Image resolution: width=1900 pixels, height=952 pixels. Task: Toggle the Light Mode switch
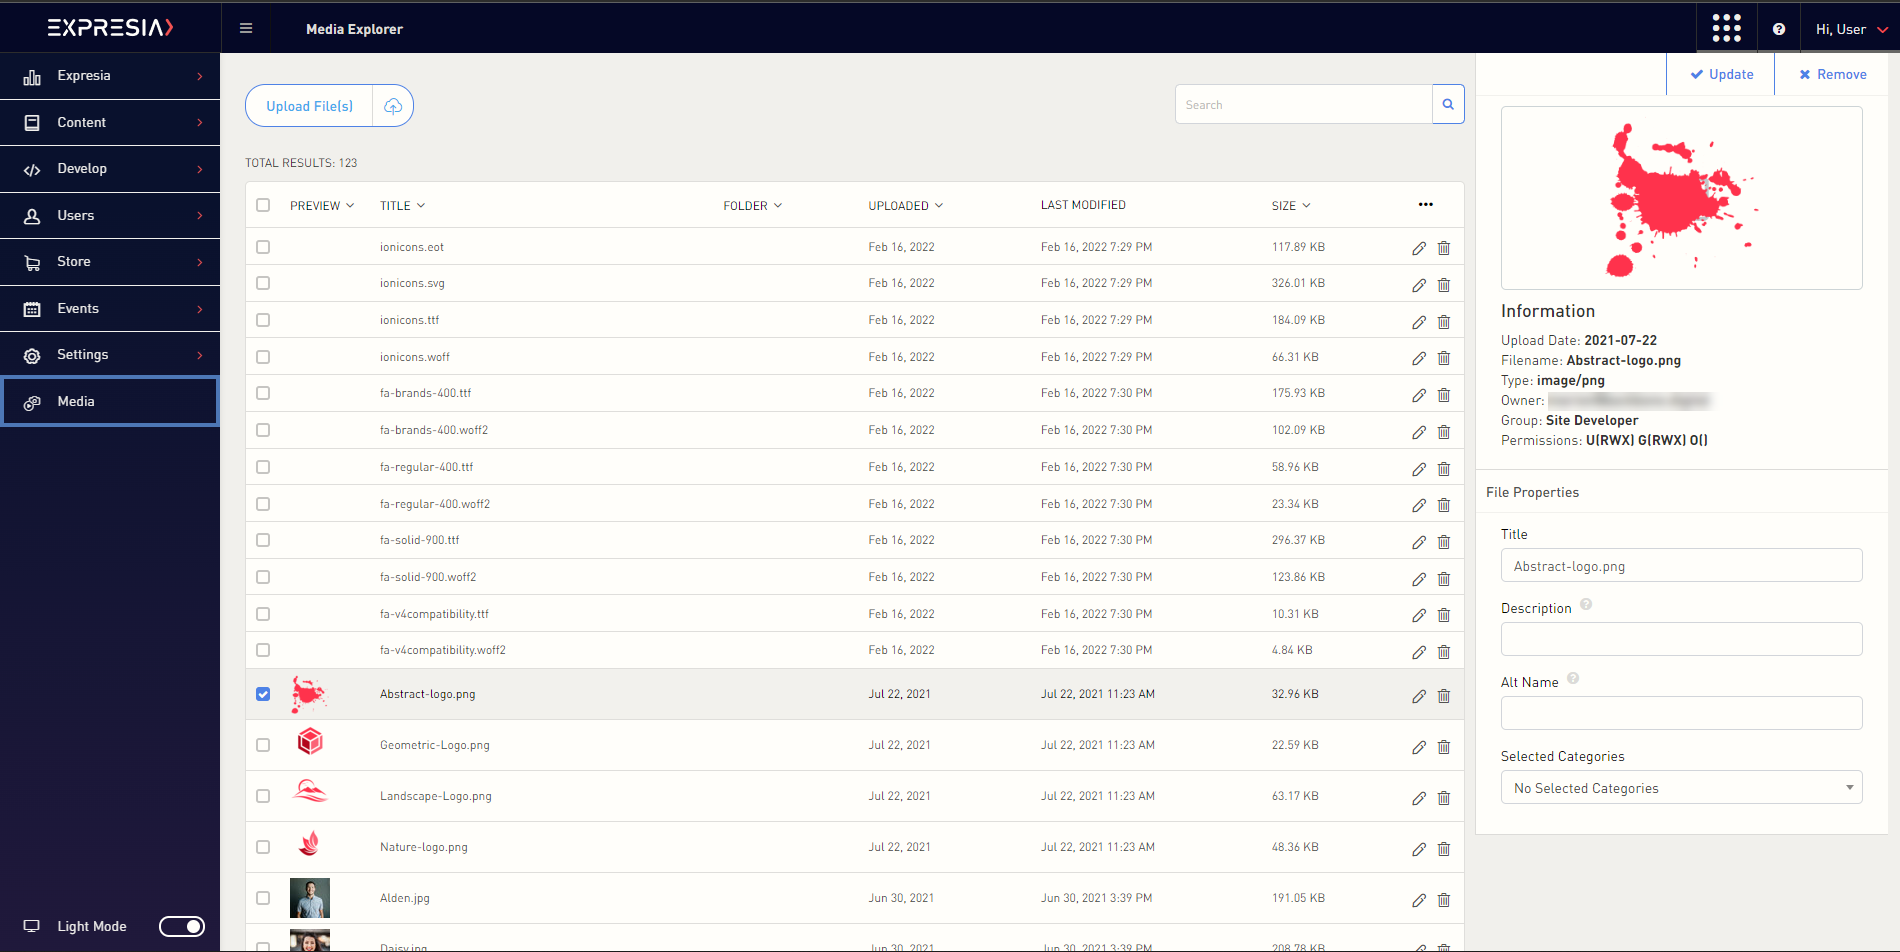pyautogui.click(x=182, y=926)
